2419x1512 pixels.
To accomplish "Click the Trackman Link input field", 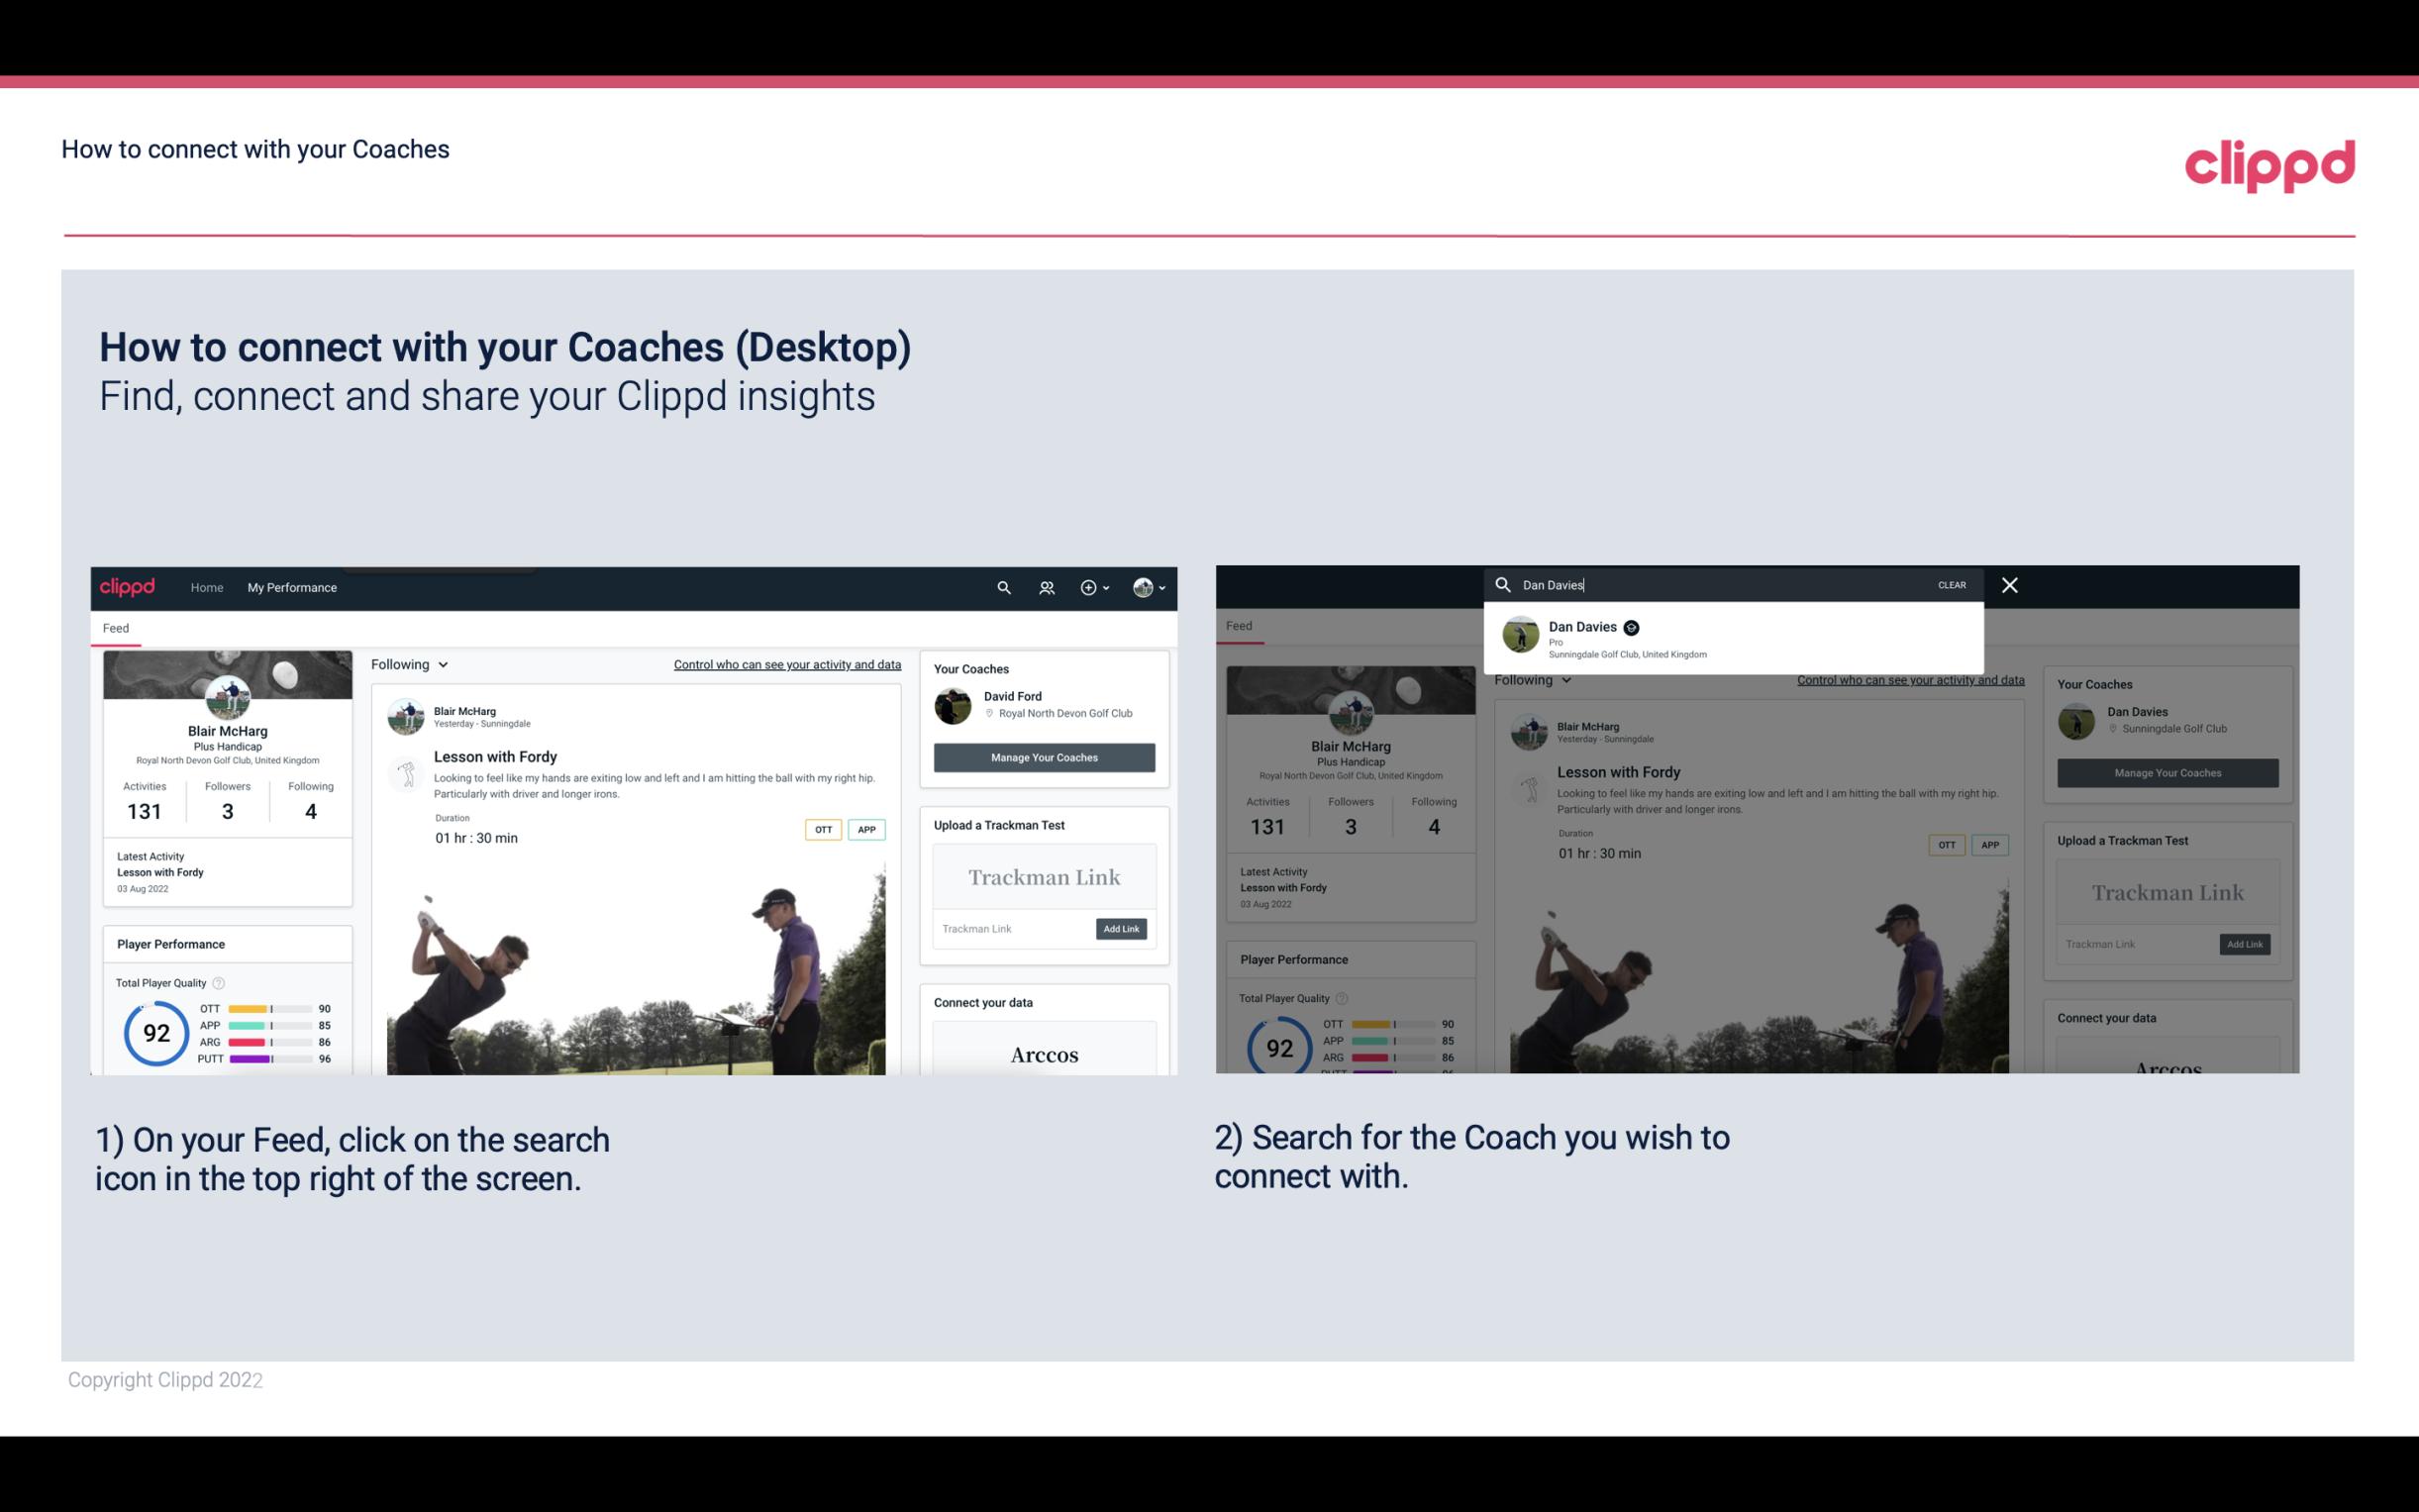I will point(1008,929).
